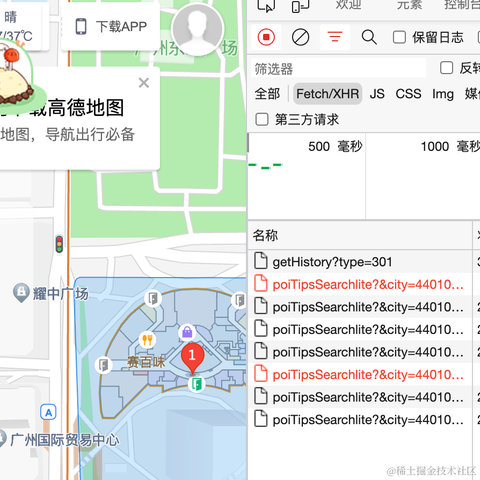Click the 500 毫秒 timeline marker
Image resolution: width=480 pixels, height=480 pixels.
pyautogui.click(x=335, y=146)
